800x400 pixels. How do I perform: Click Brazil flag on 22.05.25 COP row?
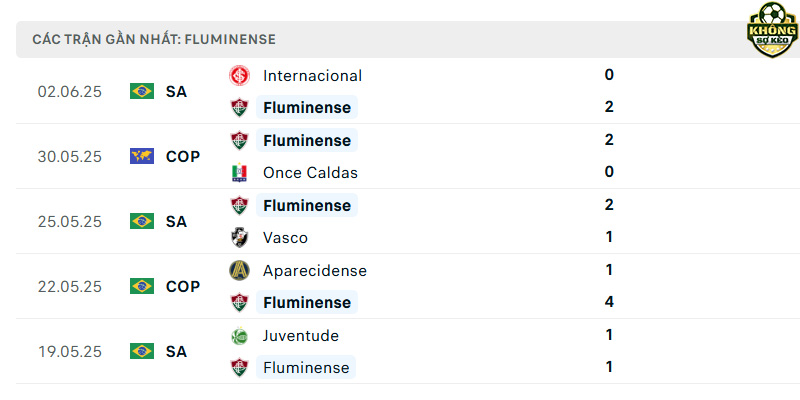(142, 286)
